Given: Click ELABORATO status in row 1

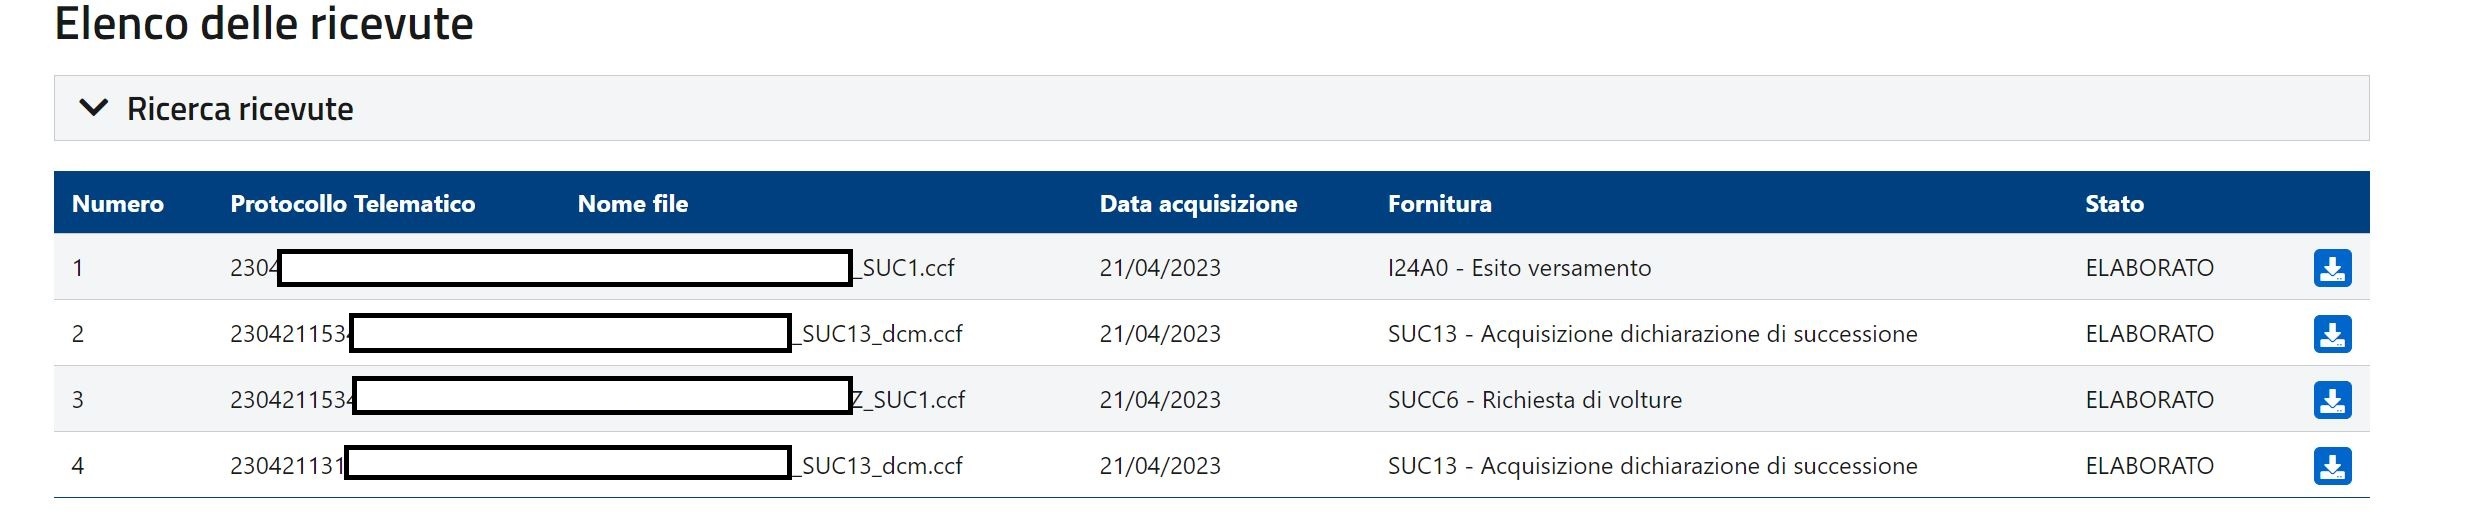Looking at the screenshot, I should (2150, 268).
